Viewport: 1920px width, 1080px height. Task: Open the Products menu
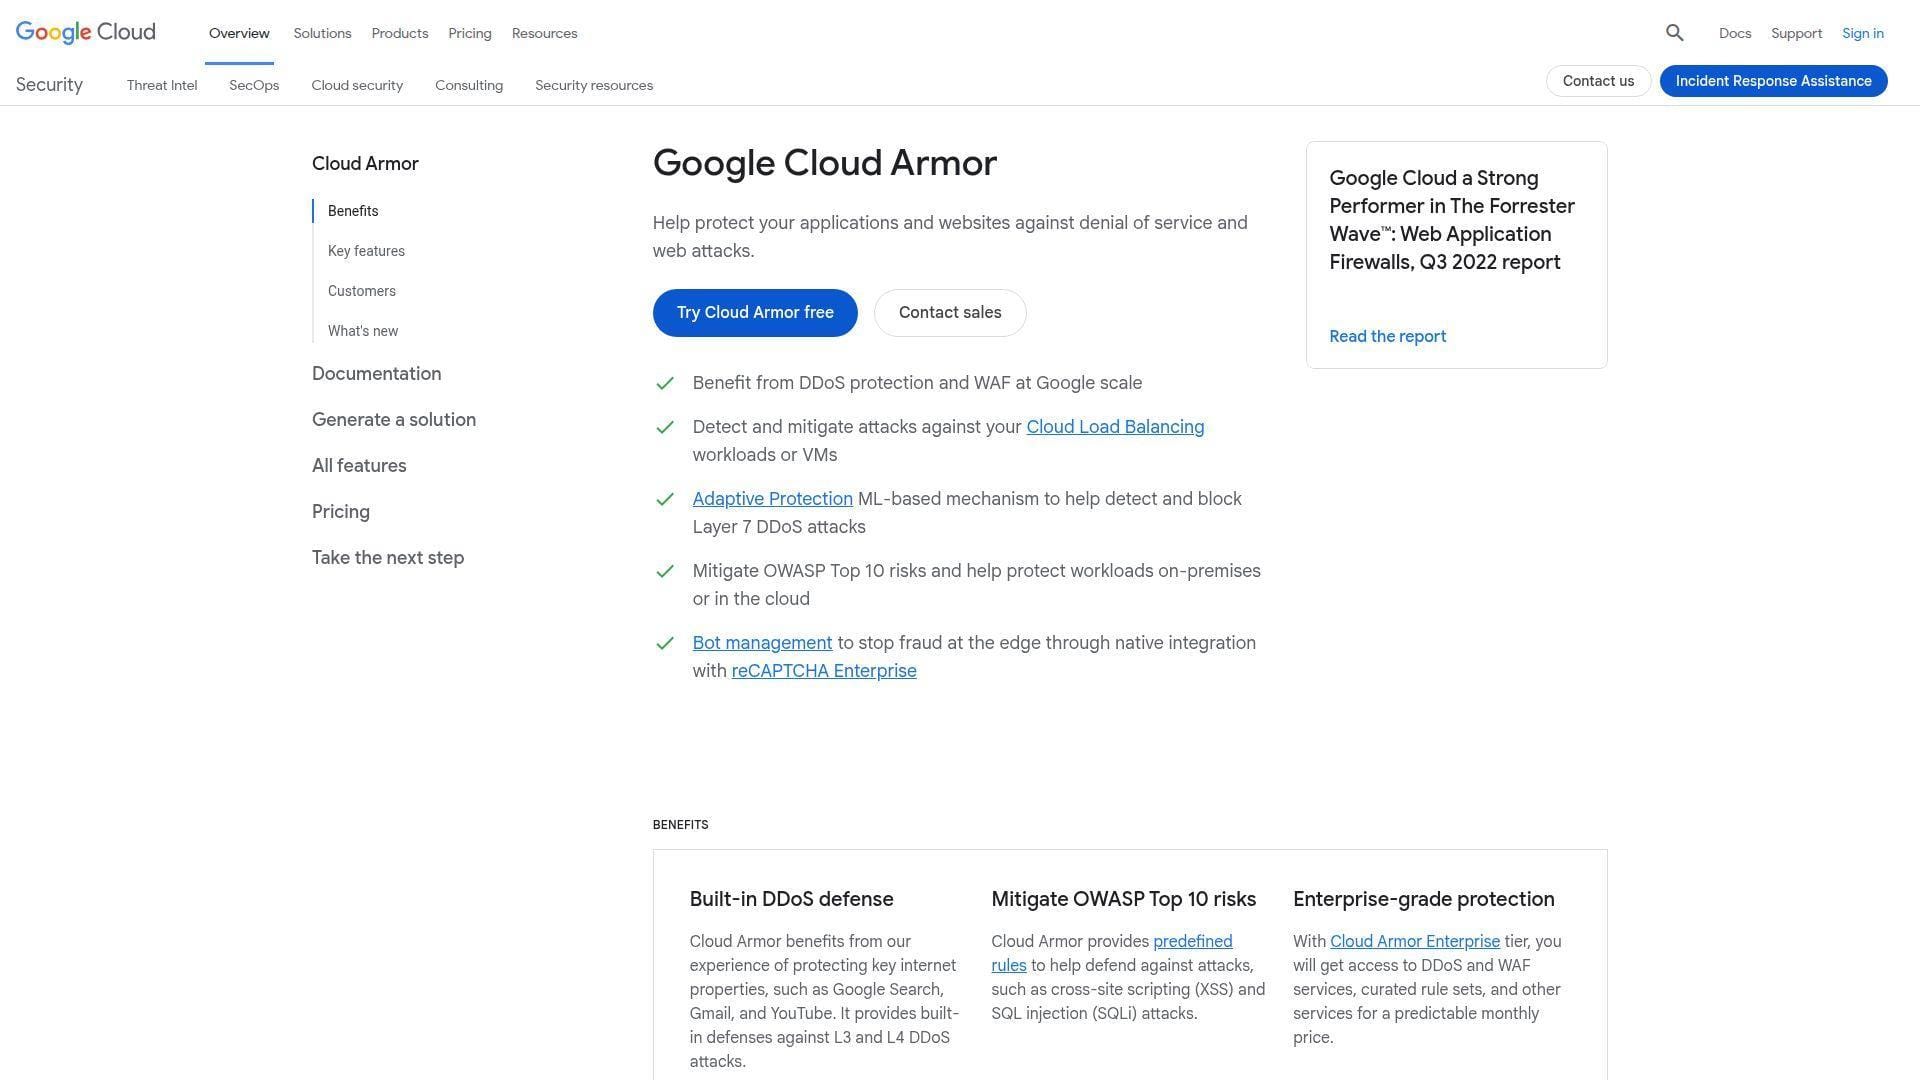tap(400, 33)
